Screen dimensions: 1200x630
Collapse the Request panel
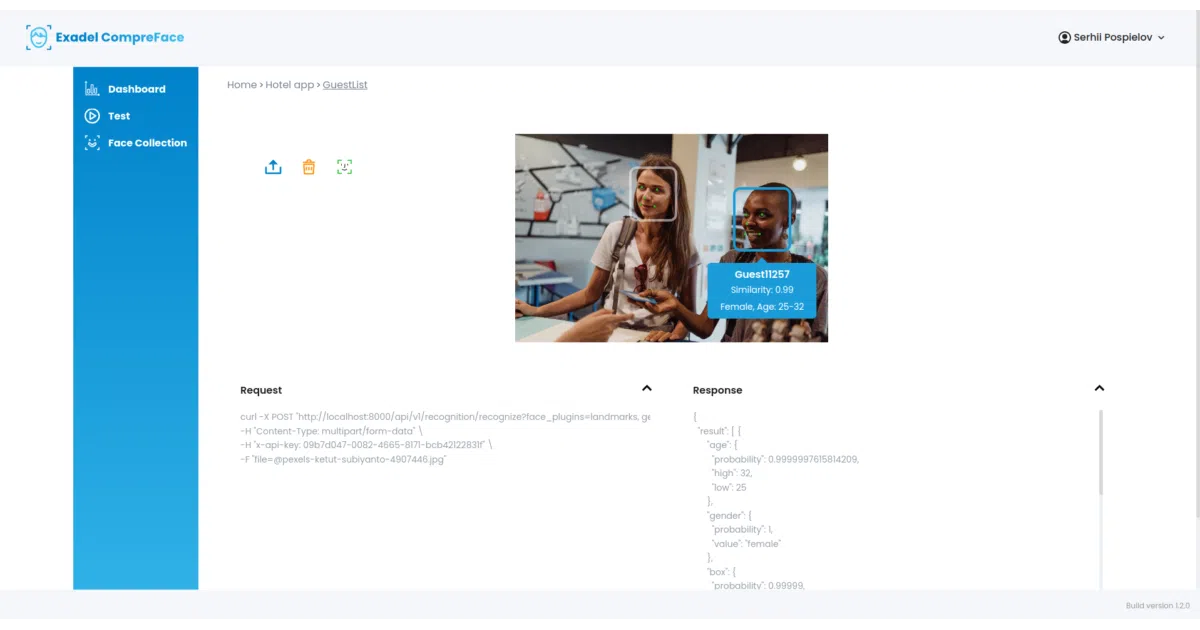[647, 388]
